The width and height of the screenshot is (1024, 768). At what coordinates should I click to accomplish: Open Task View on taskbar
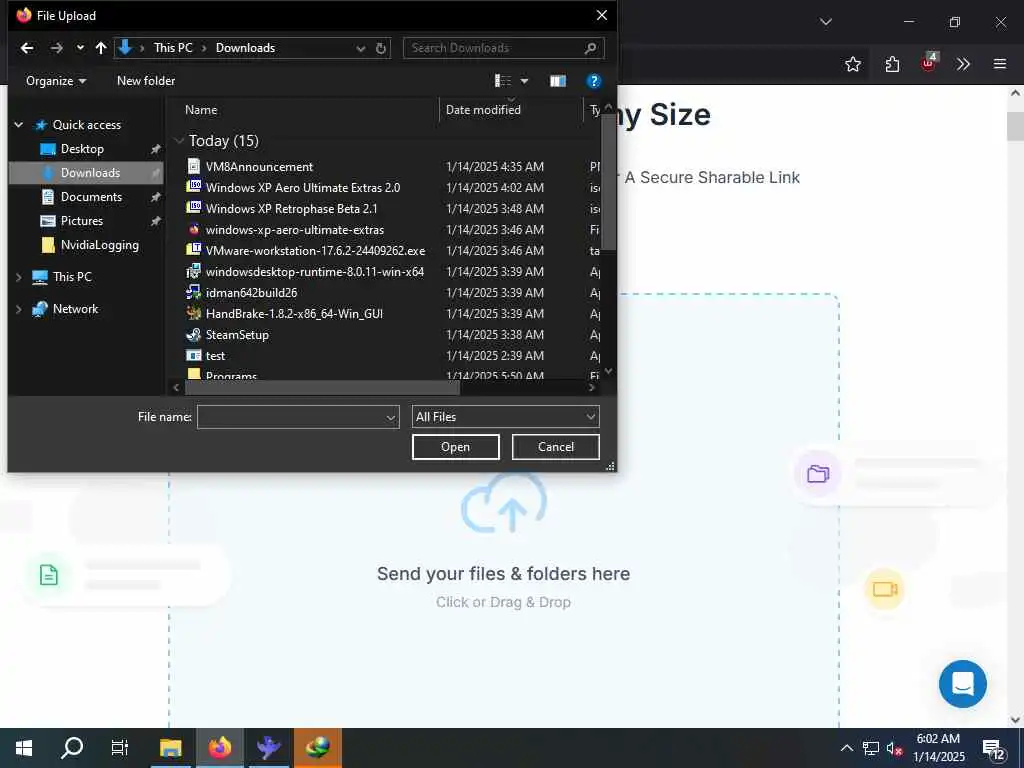(x=120, y=748)
